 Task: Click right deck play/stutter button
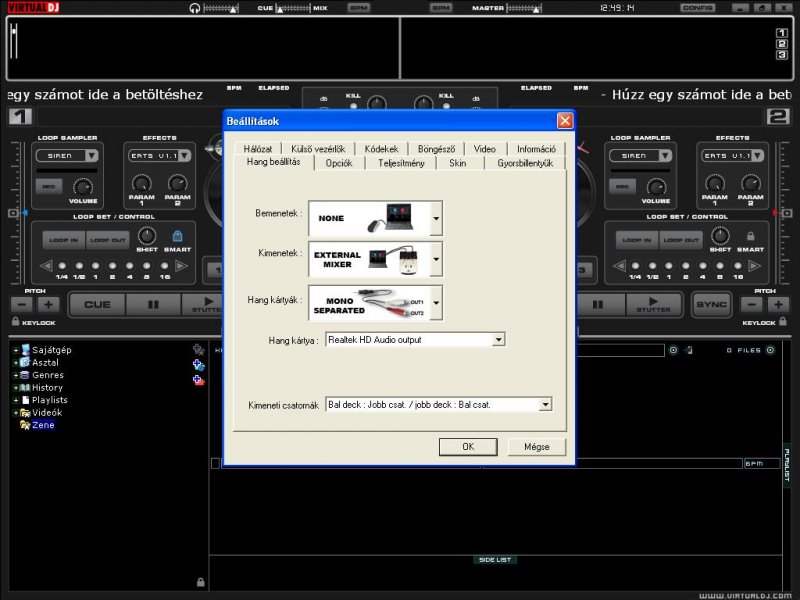click(654, 305)
